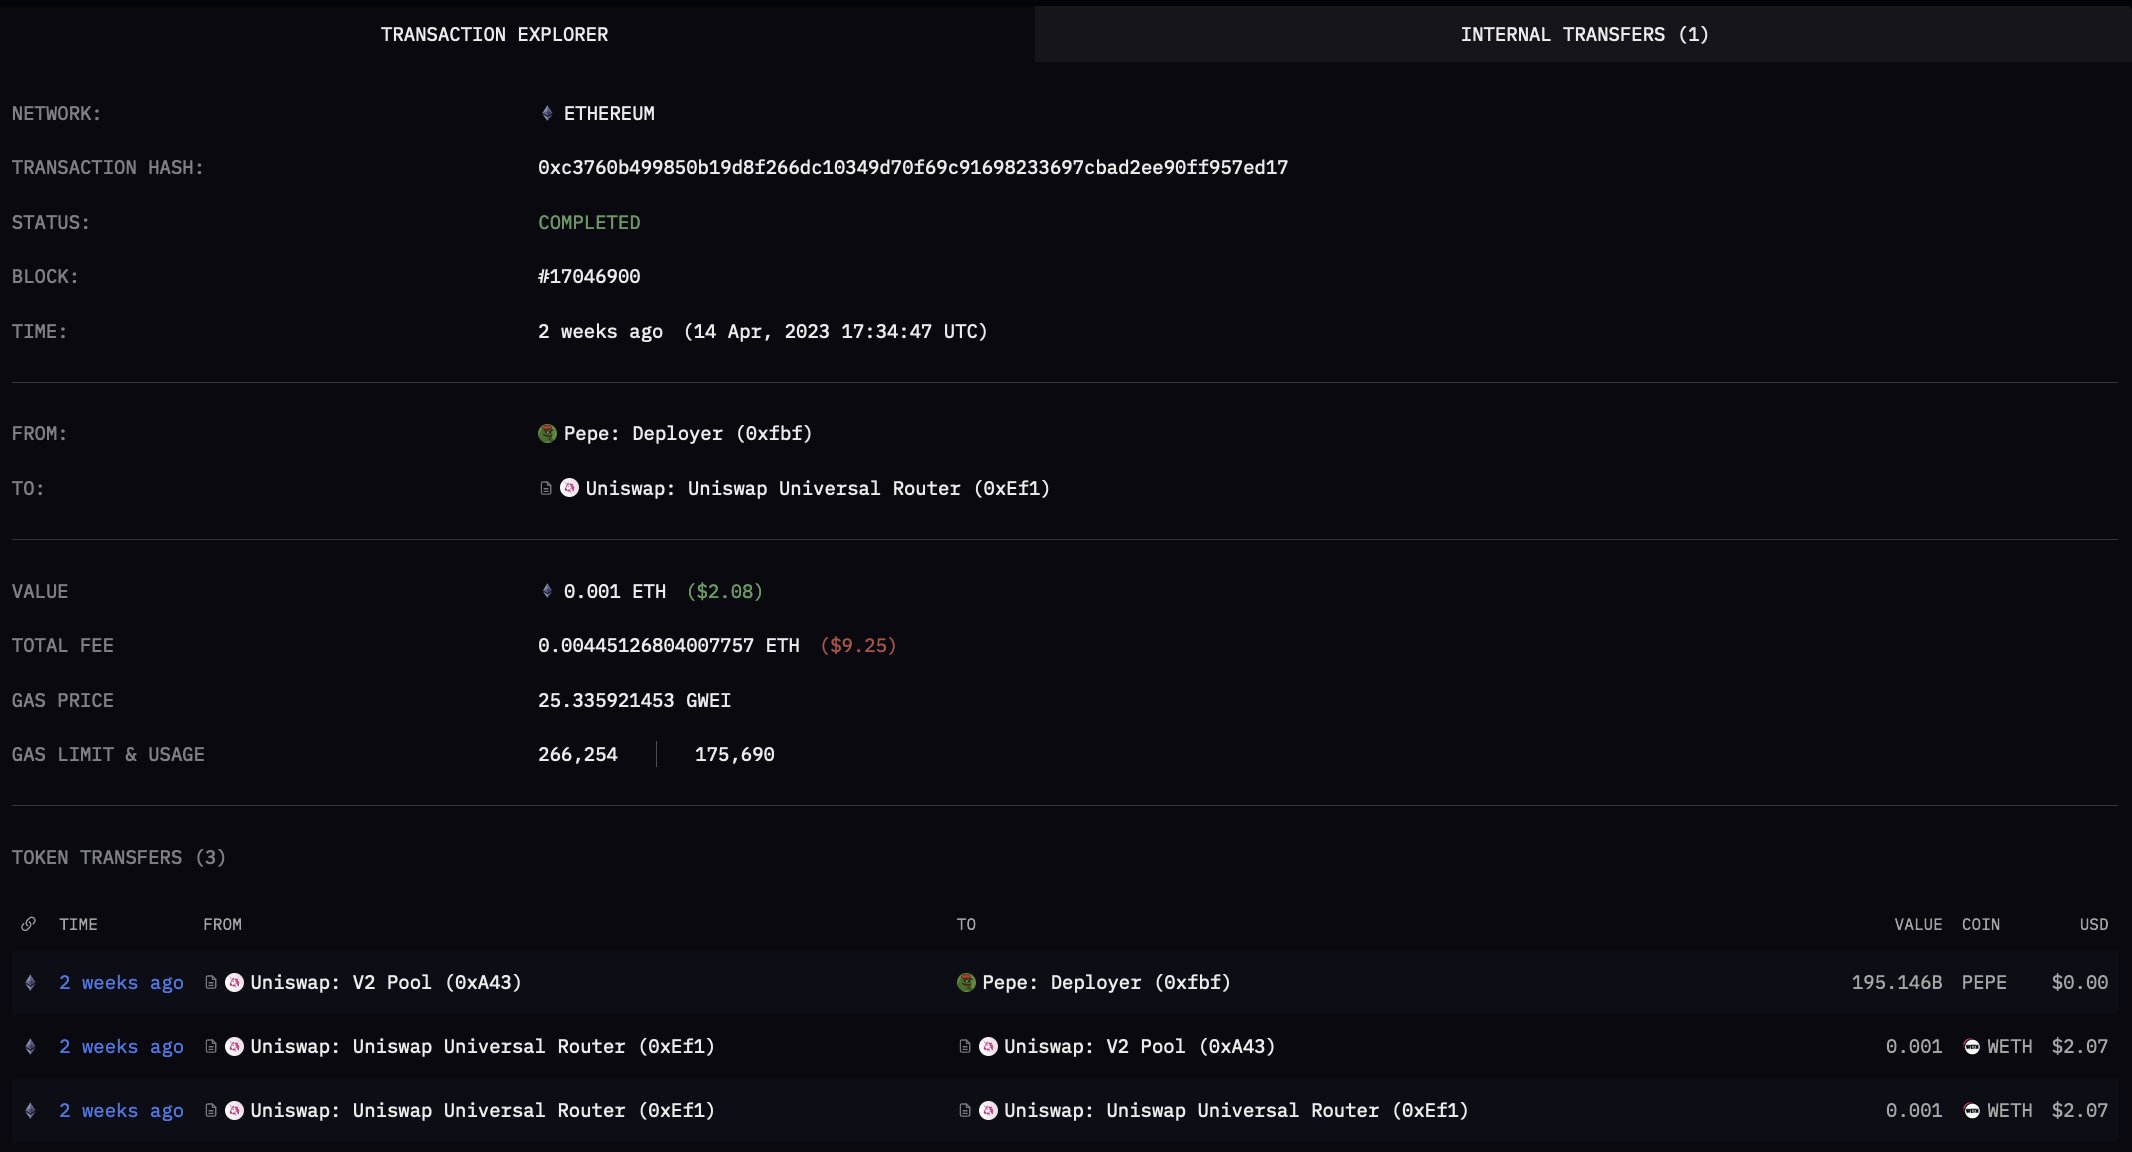Click the Ethereum icon in the last transfer row
Image resolution: width=2132 pixels, height=1152 pixels.
[x=30, y=1110]
